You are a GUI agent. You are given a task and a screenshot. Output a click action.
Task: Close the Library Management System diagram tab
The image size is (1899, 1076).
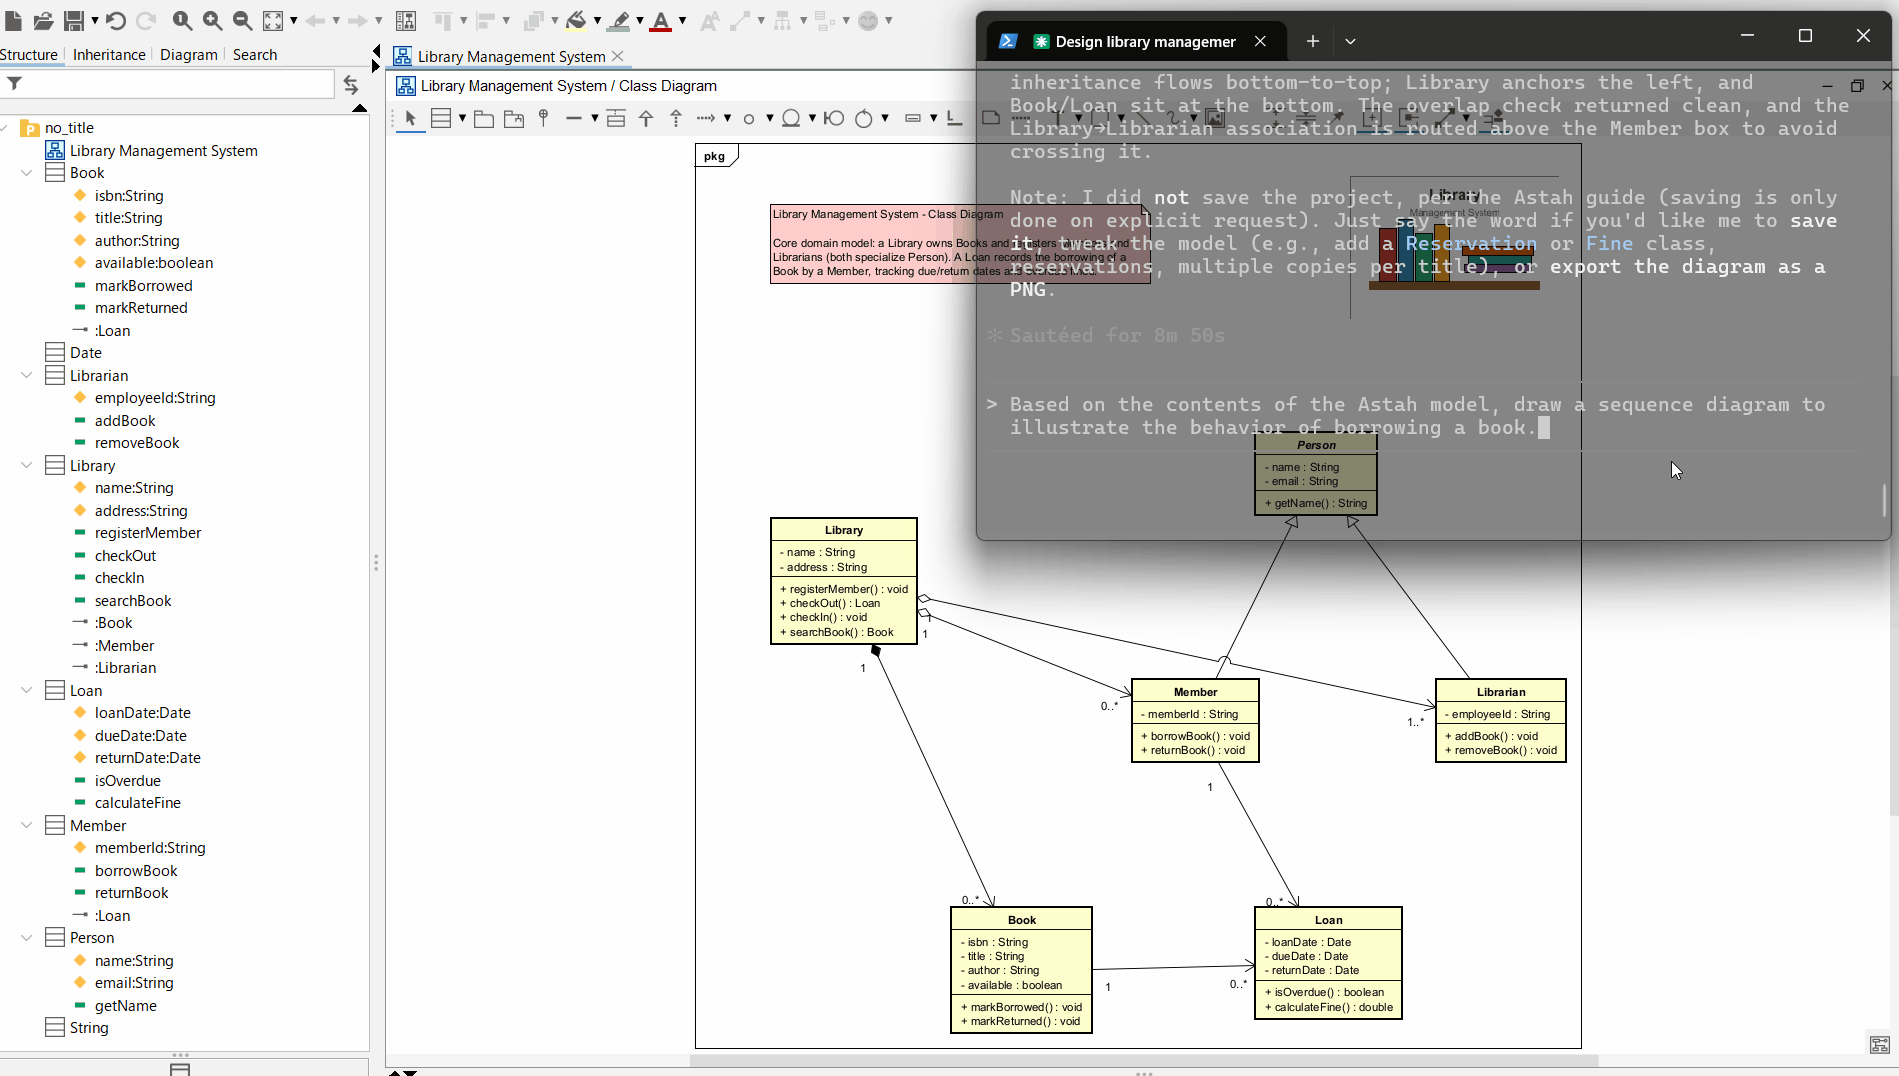(x=618, y=56)
